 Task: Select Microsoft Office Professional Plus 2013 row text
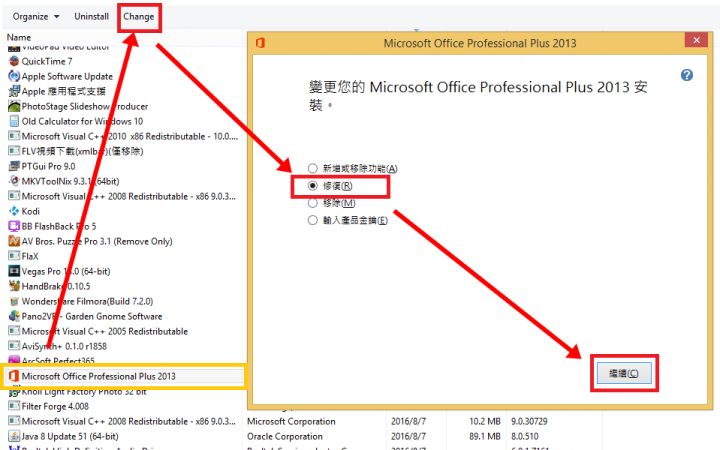[99, 376]
